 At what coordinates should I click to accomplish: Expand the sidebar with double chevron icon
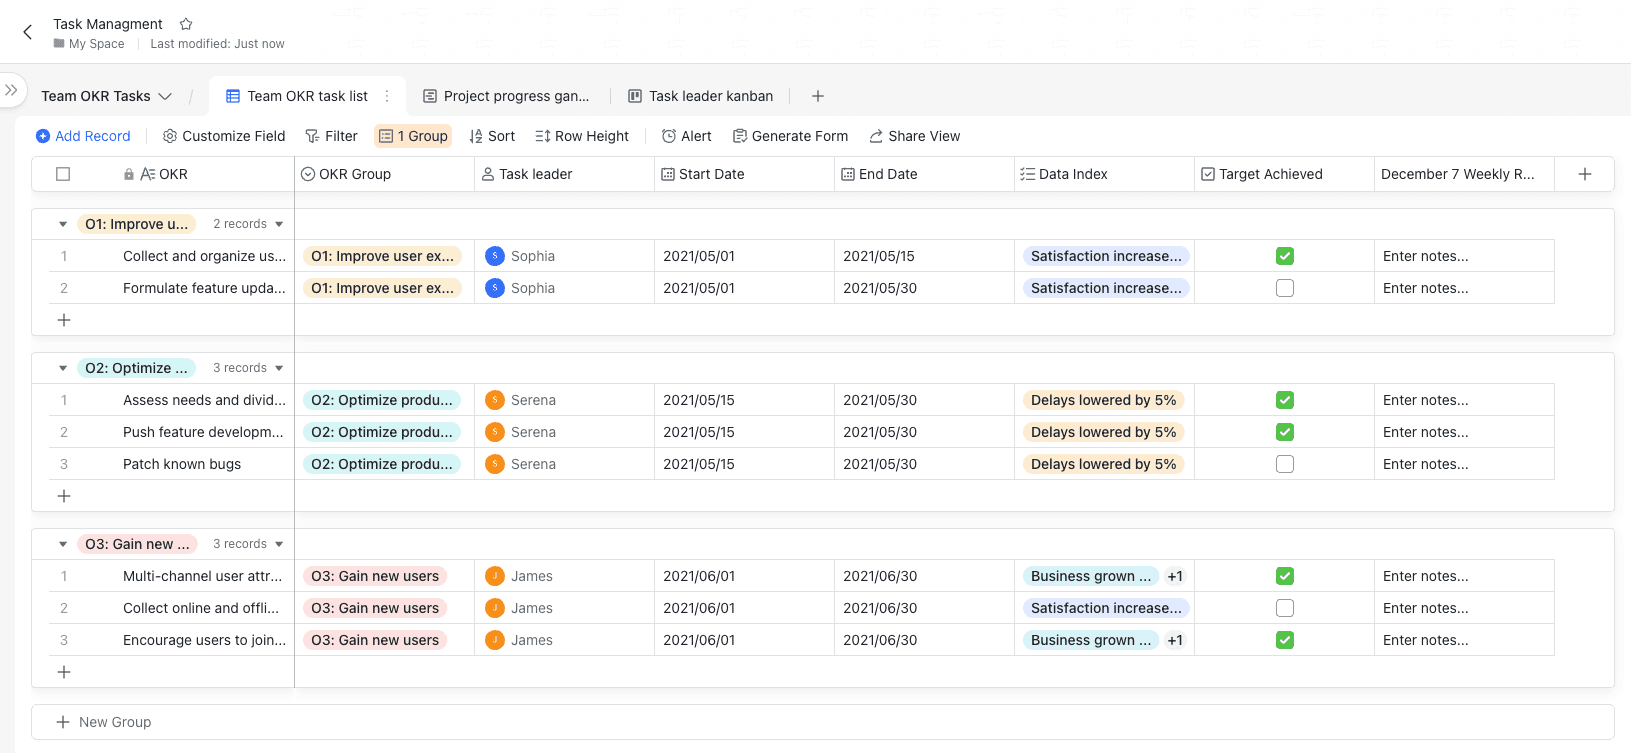(11, 90)
